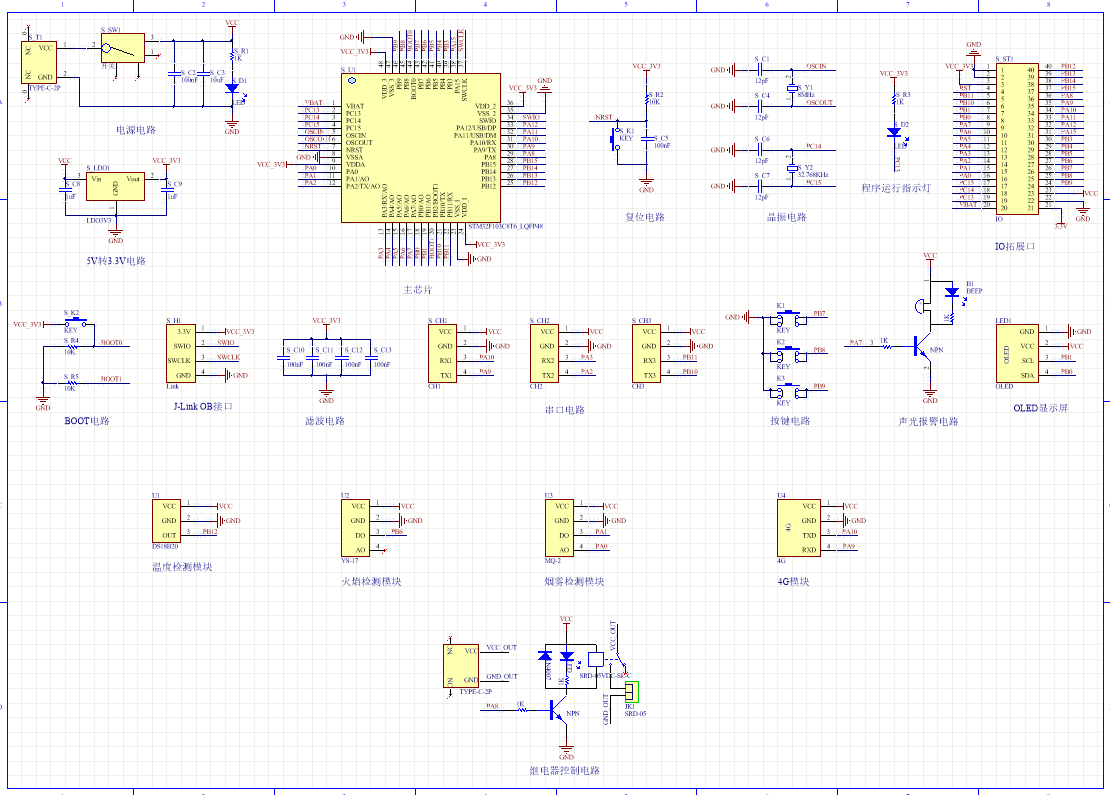
Task: Select the TYPE-C-2P connector in relay circuit
Action: [461, 665]
